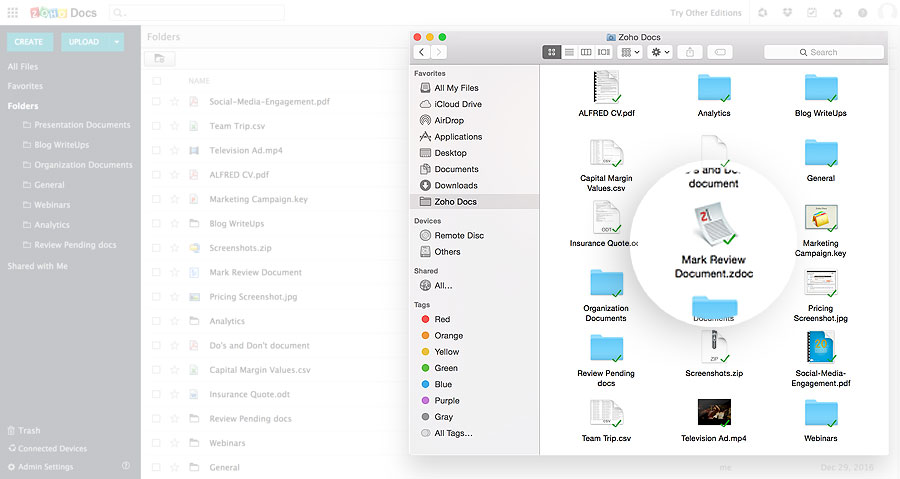The image size is (900, 479).
Task: Open Review Pending docs folder in Finder
Action: pos(607,348)
